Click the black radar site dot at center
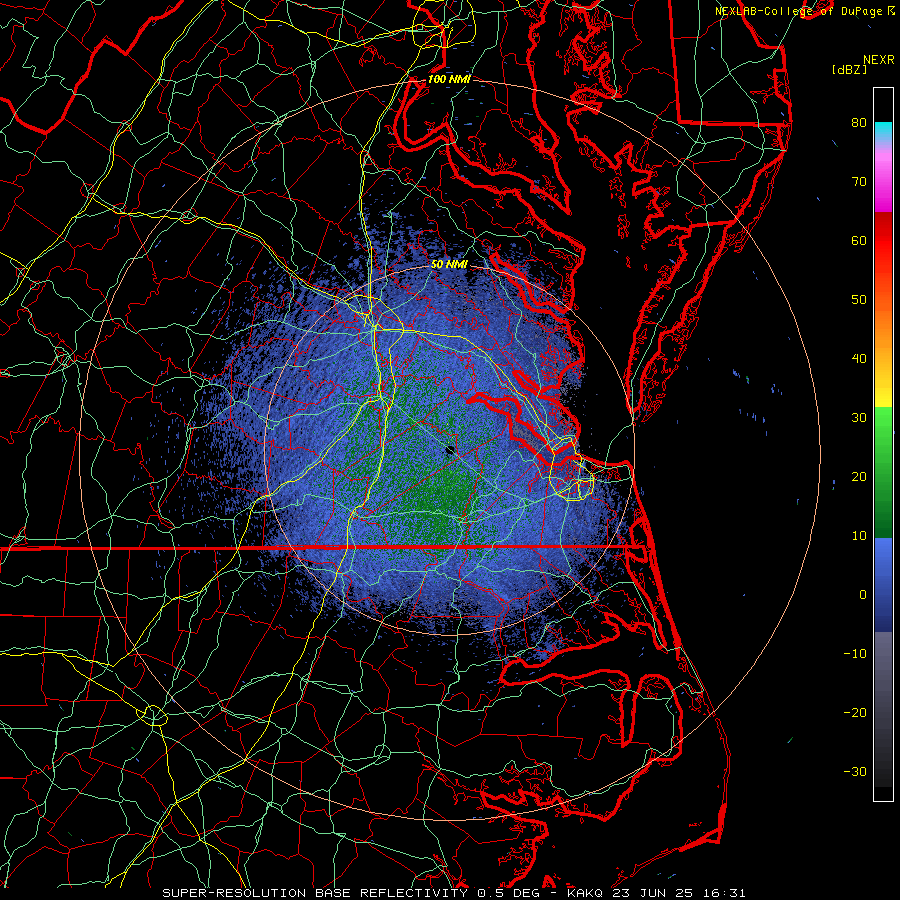Screen dimensions: 900x900 tap(451, 450)
